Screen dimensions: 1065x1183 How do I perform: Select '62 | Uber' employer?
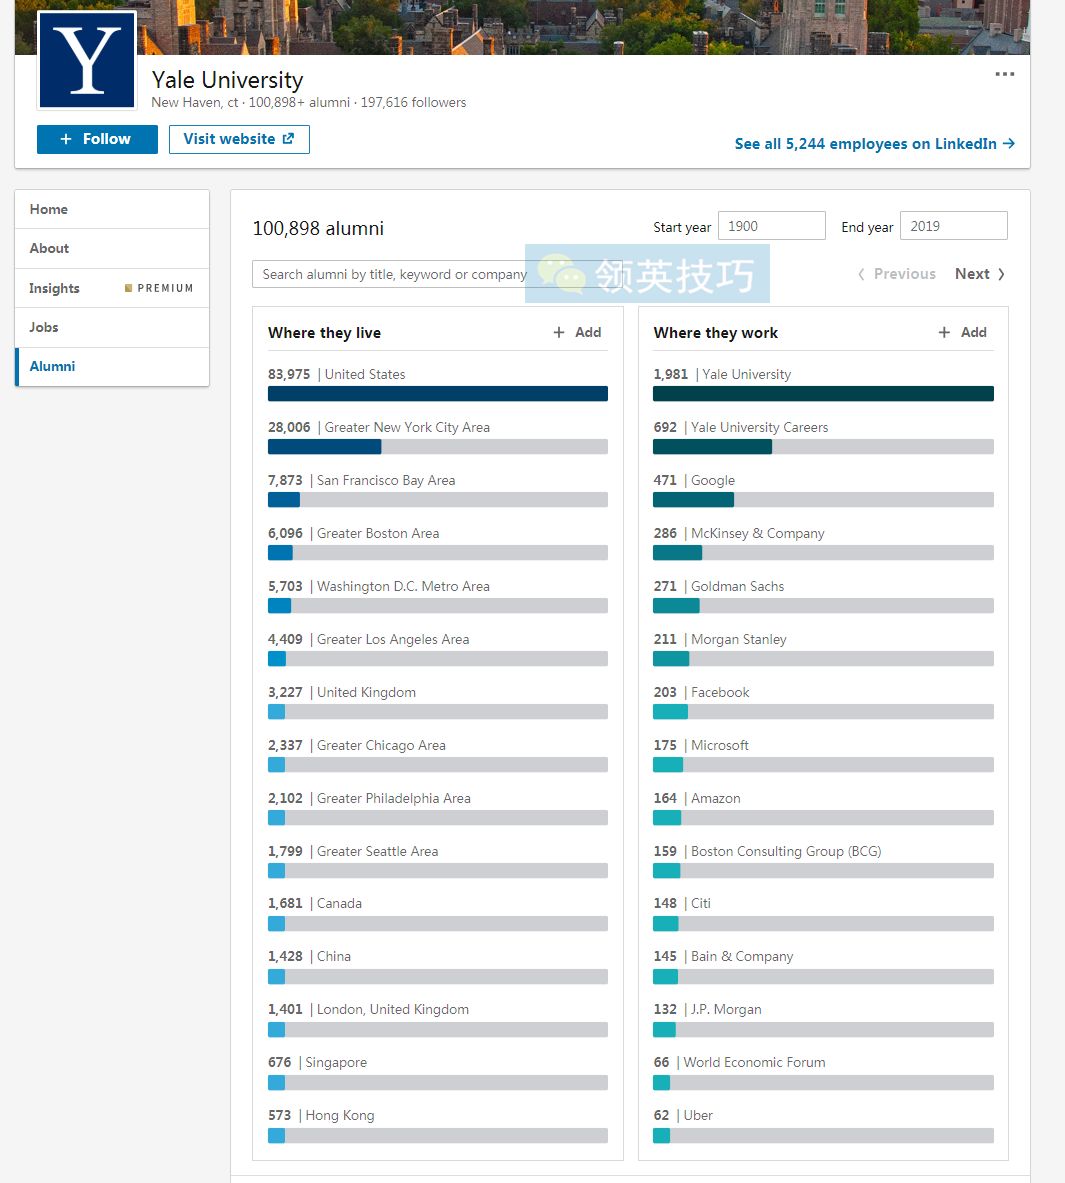click(823, 1125)
